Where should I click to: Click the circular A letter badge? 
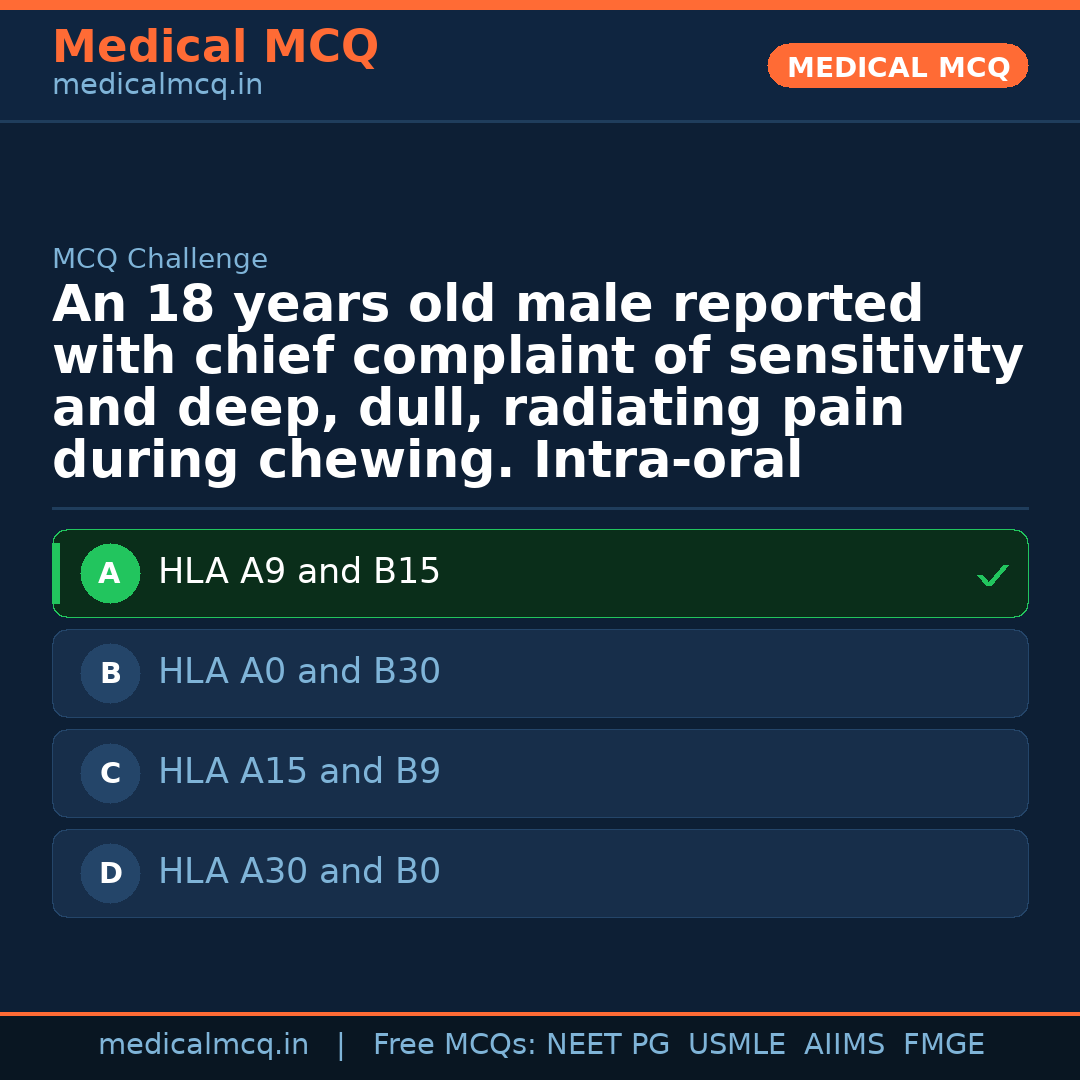tap(110, 573)
